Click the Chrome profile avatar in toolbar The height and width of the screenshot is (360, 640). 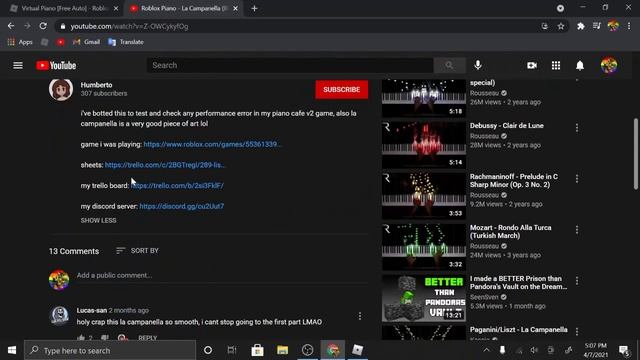click(613, 26)
